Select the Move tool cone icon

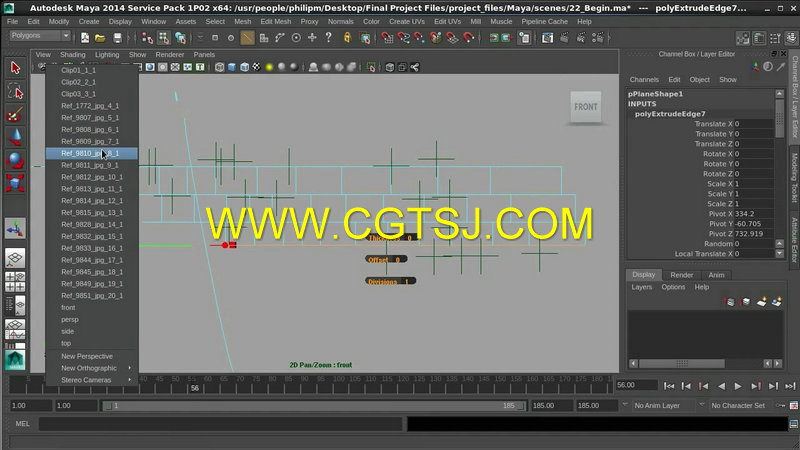tap(15, 137)
